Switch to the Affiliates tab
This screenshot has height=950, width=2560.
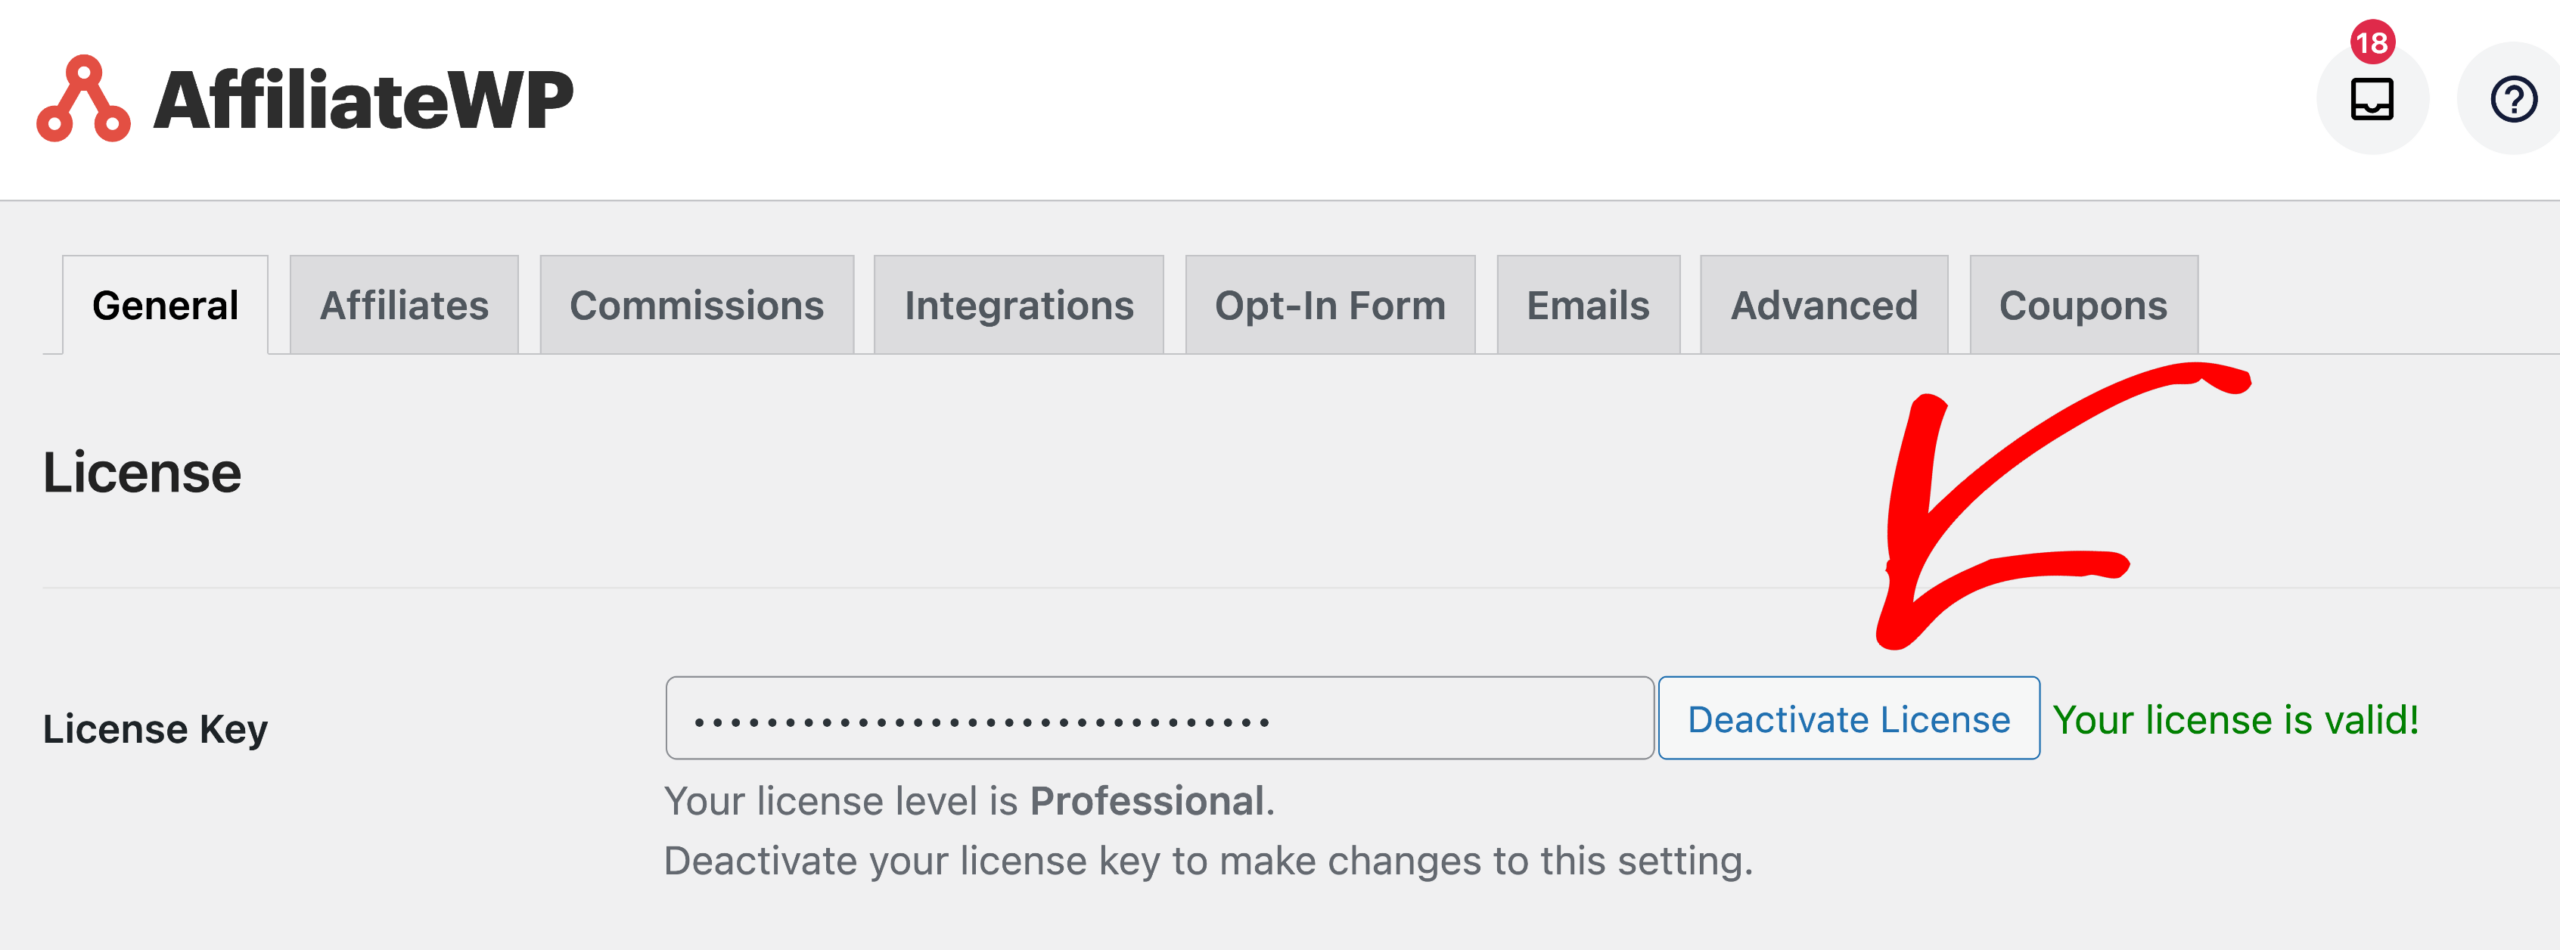click(x=404, y=305)
